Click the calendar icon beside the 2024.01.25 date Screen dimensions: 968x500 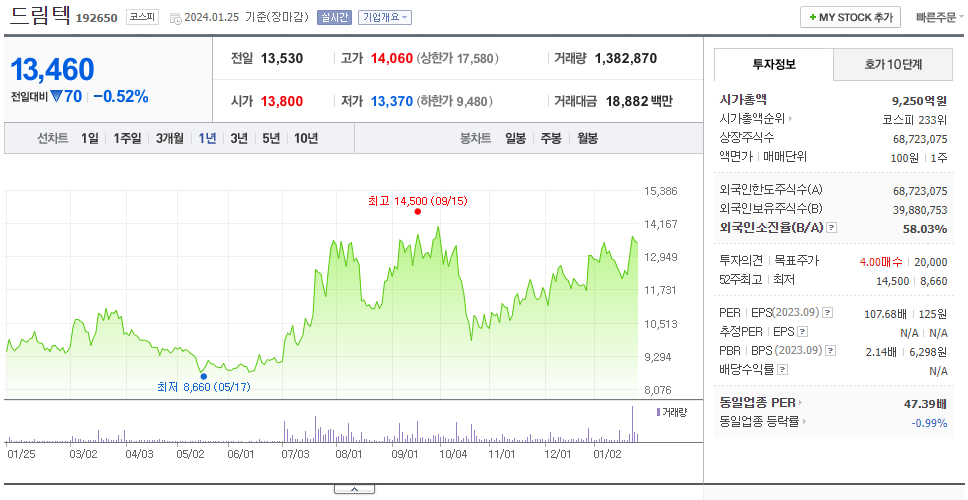[175, 18]
